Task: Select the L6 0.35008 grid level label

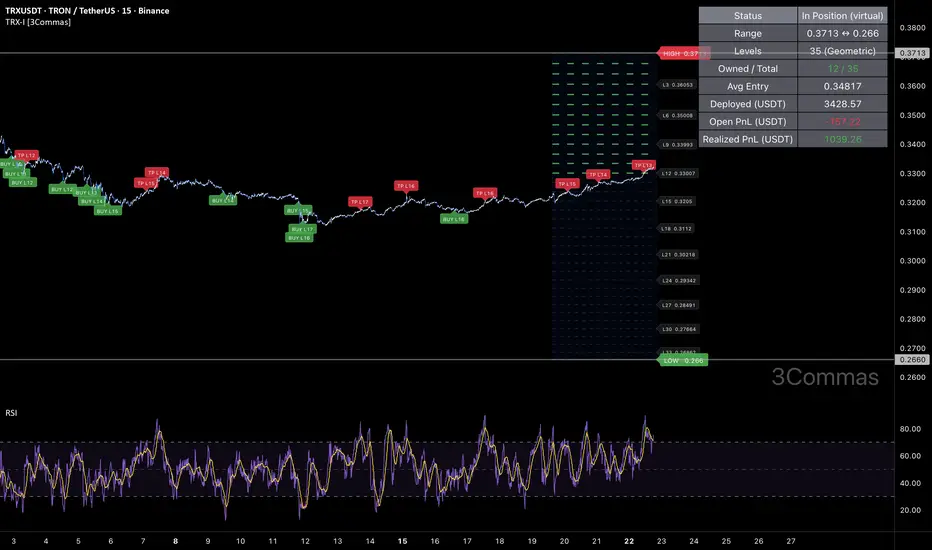Action: coord(678,115)
